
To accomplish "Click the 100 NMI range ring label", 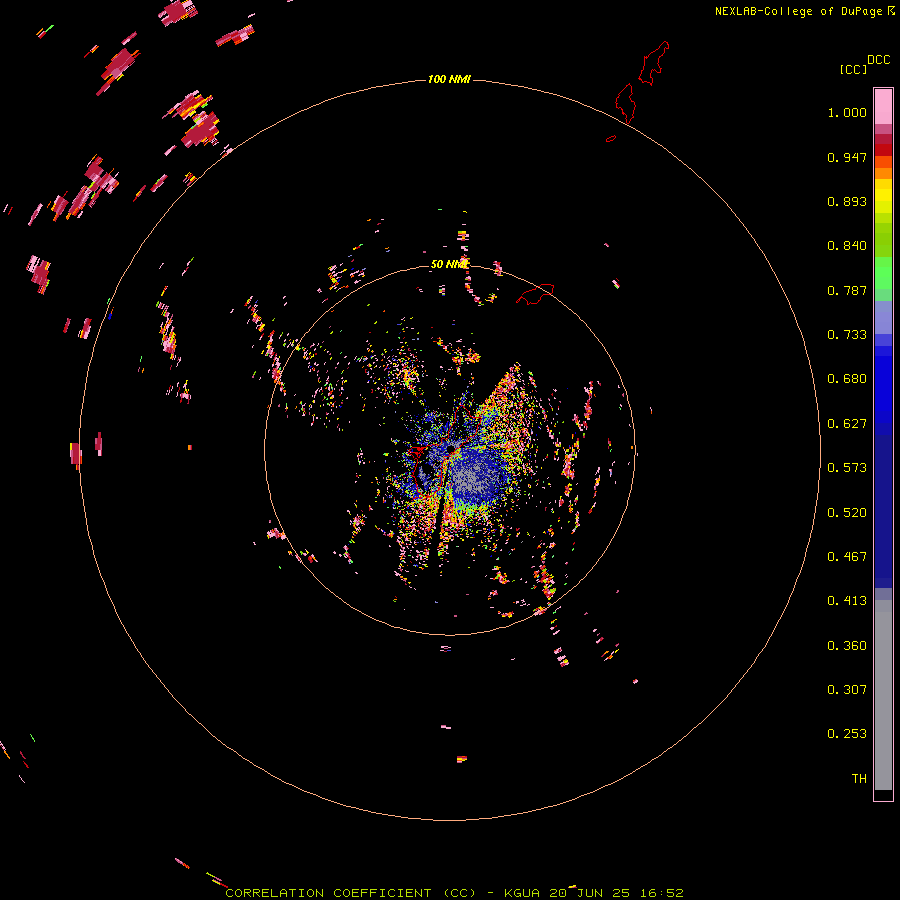I will 449,79.
